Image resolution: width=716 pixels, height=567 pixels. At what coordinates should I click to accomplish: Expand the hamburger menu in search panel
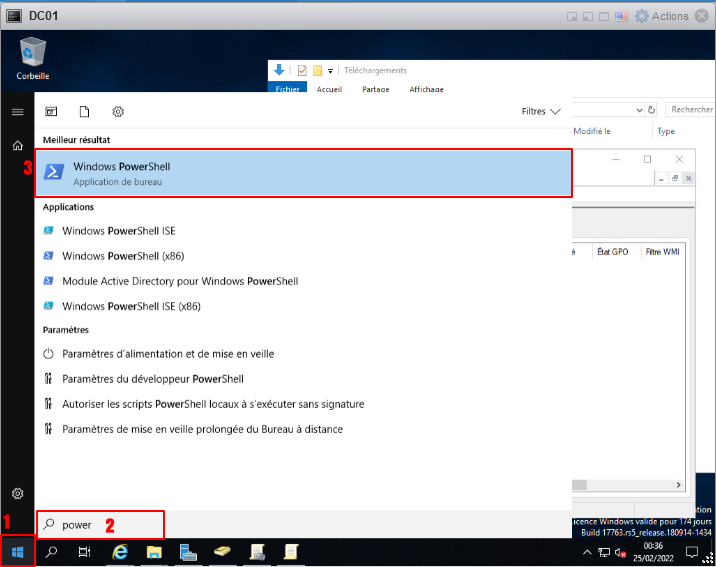coord(17,111)
